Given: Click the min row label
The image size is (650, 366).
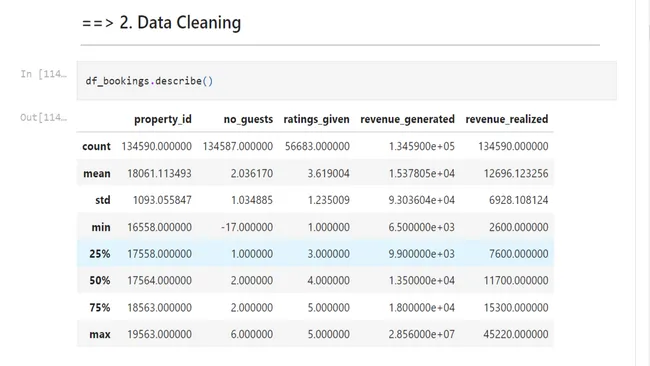Looking at the screenshot, I should pyautogui.click(x=101, y=227).
